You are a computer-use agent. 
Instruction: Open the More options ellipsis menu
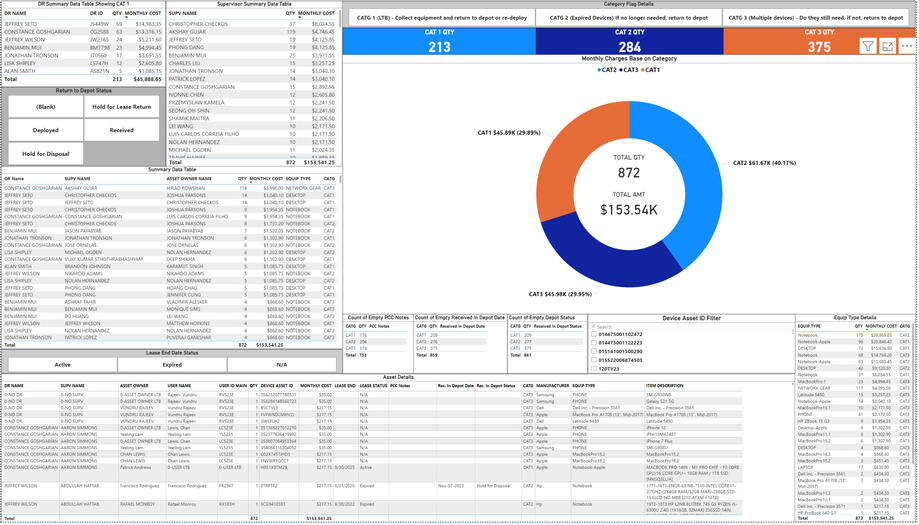[907, 46]
